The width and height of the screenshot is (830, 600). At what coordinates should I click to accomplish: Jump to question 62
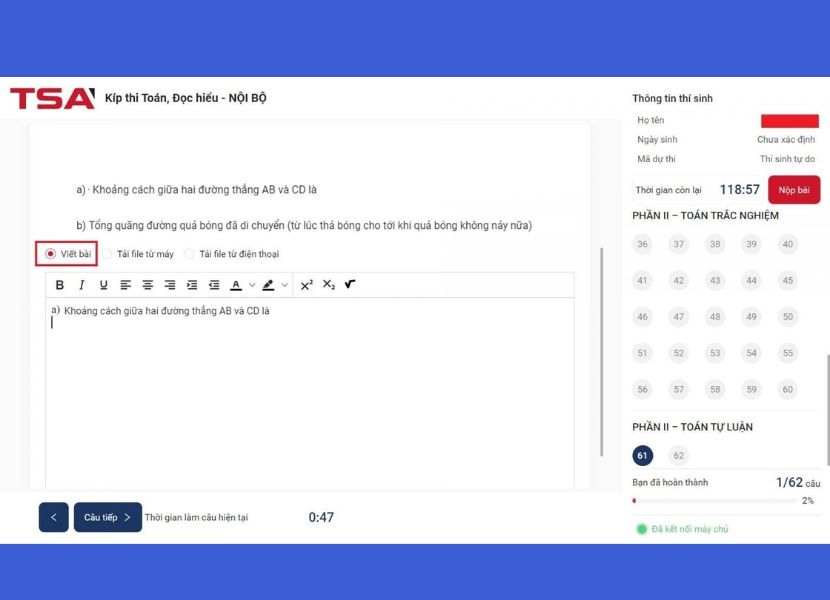pyautogui.click(x=679, y=456)
